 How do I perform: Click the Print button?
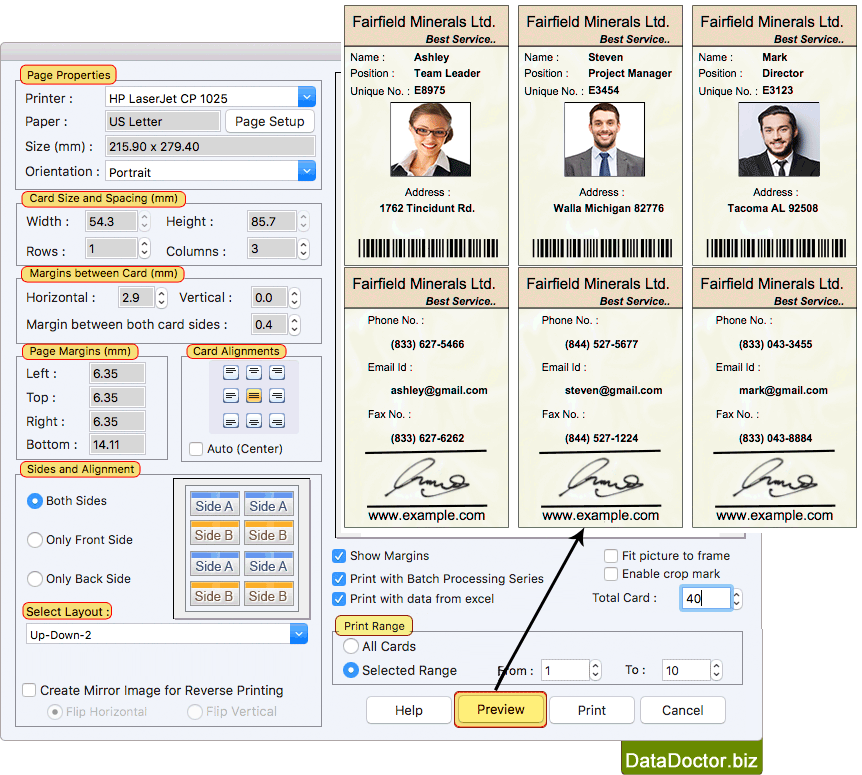point(592,710)
